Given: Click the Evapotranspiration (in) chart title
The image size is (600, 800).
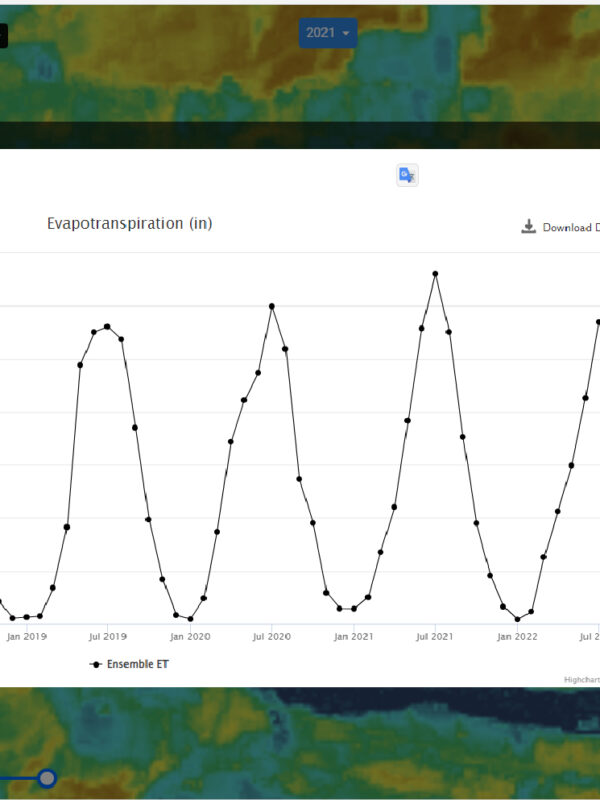Looking at the screenshot, I should pos(129,223).
